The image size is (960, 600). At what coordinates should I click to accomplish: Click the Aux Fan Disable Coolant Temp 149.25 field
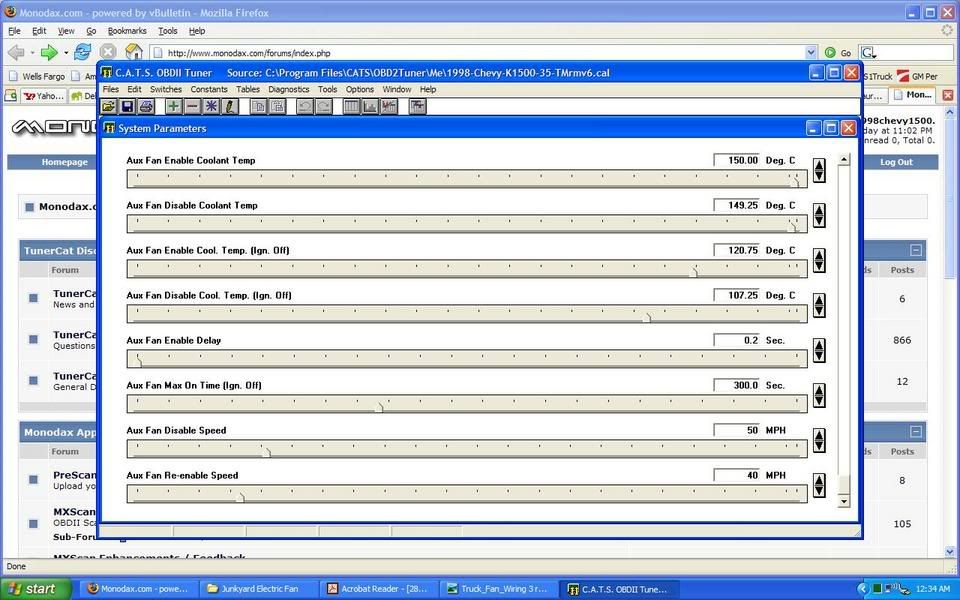coord(736,205)
